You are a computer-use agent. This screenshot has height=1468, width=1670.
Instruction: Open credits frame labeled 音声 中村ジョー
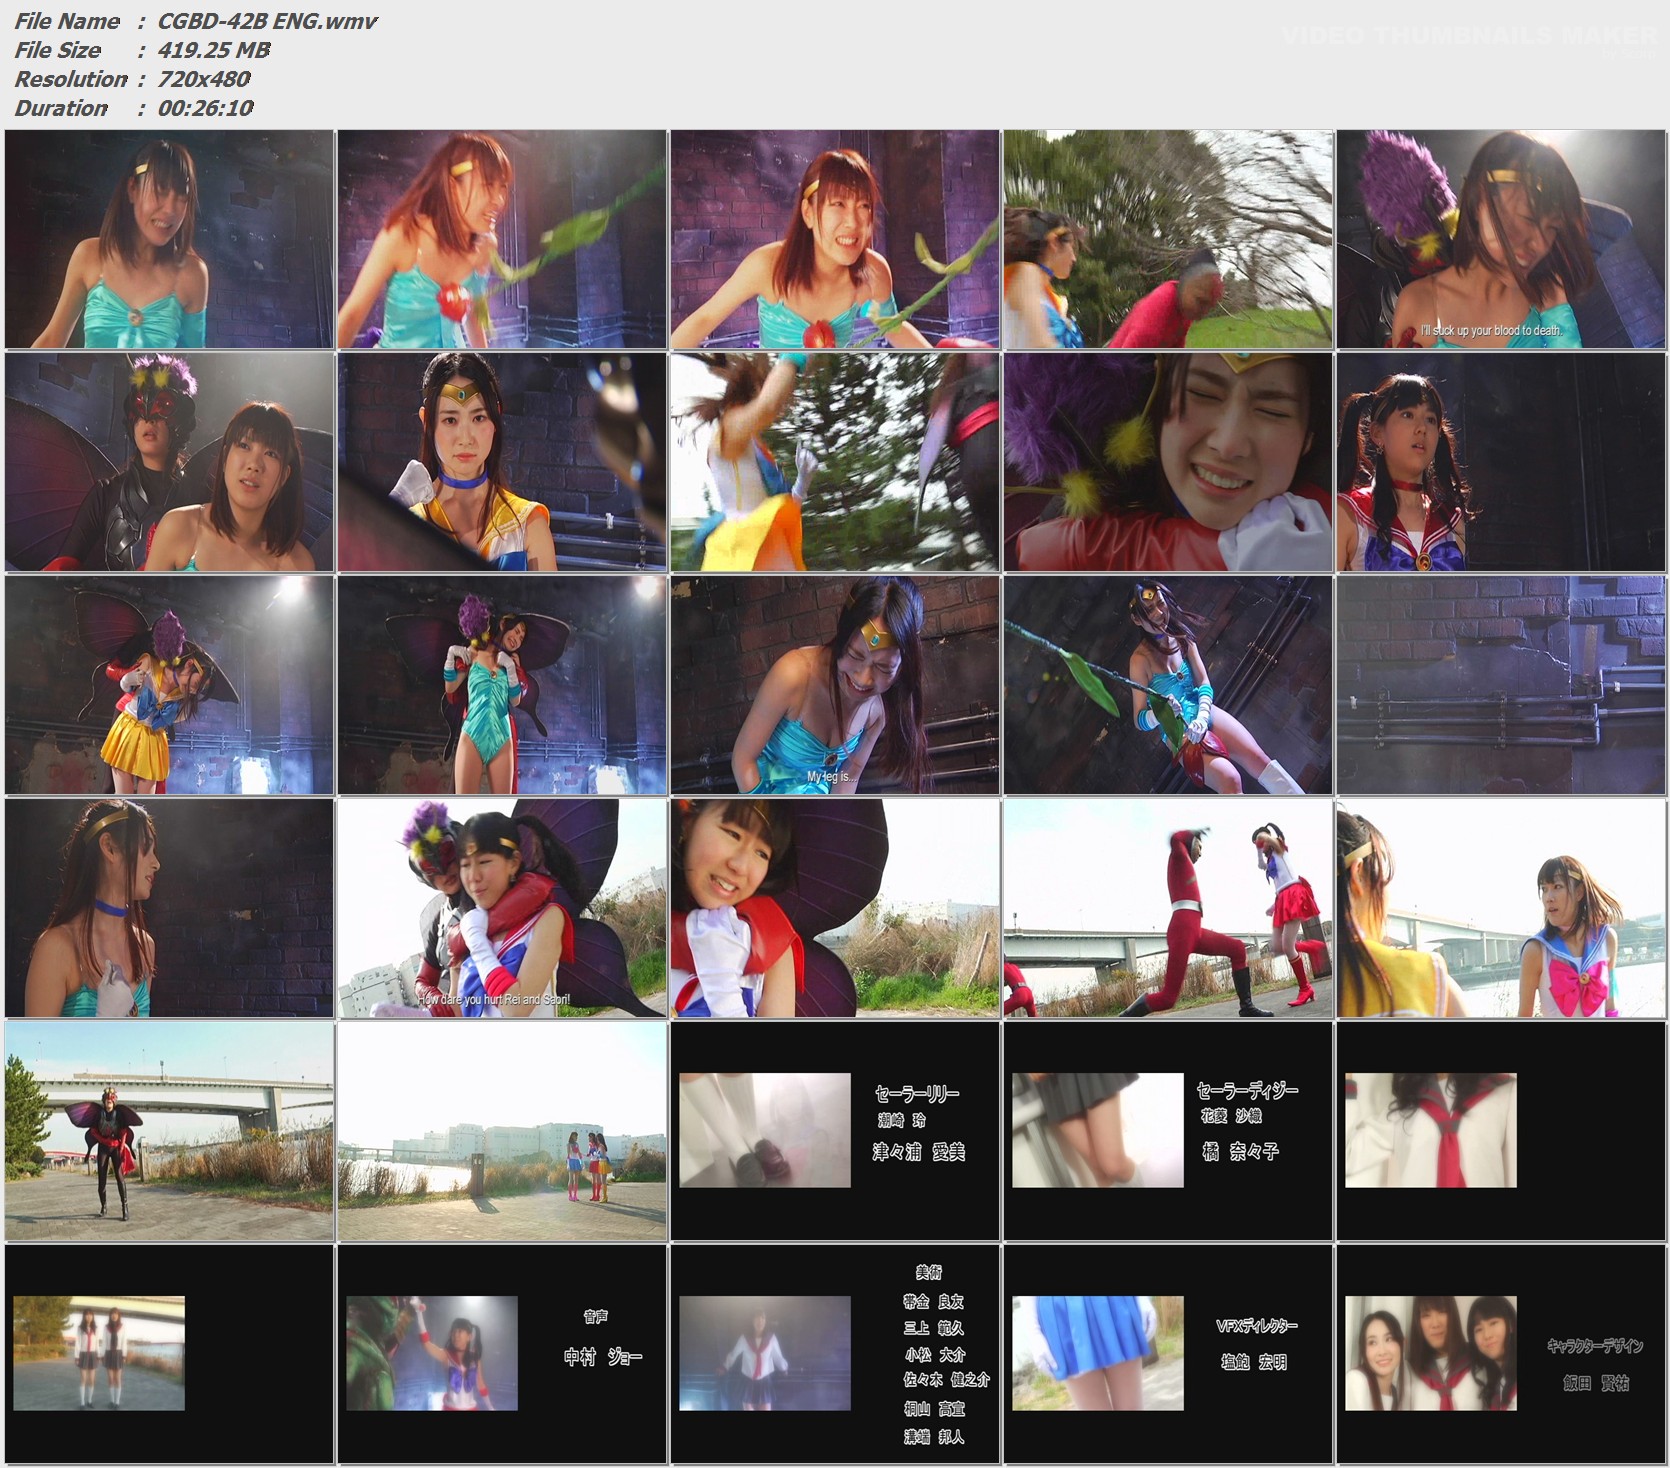pyautogui.click(x=502, y=1354)
